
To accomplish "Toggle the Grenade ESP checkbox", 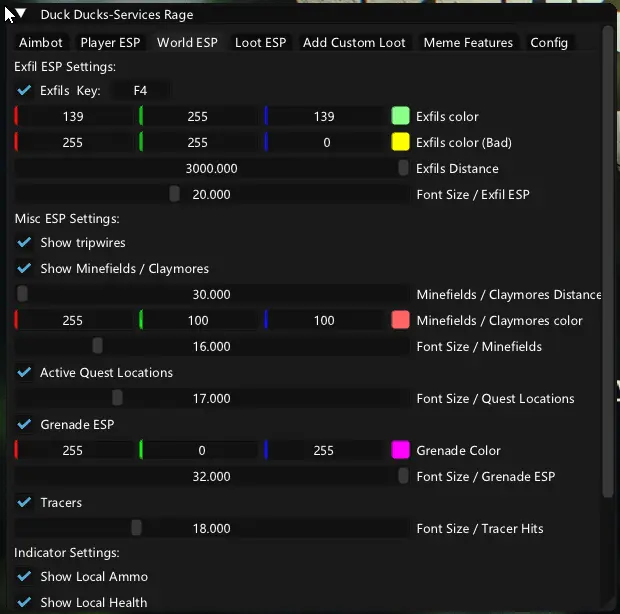I will pyautogui.click(x=25, y=425).
